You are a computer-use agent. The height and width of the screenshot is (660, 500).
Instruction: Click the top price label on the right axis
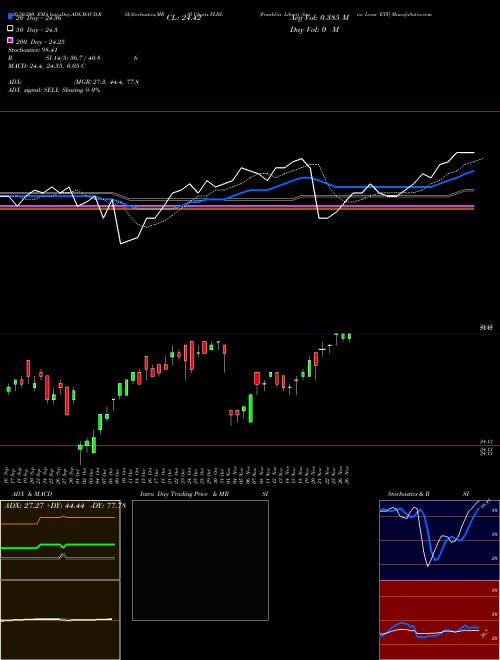[x=486, y=327]
